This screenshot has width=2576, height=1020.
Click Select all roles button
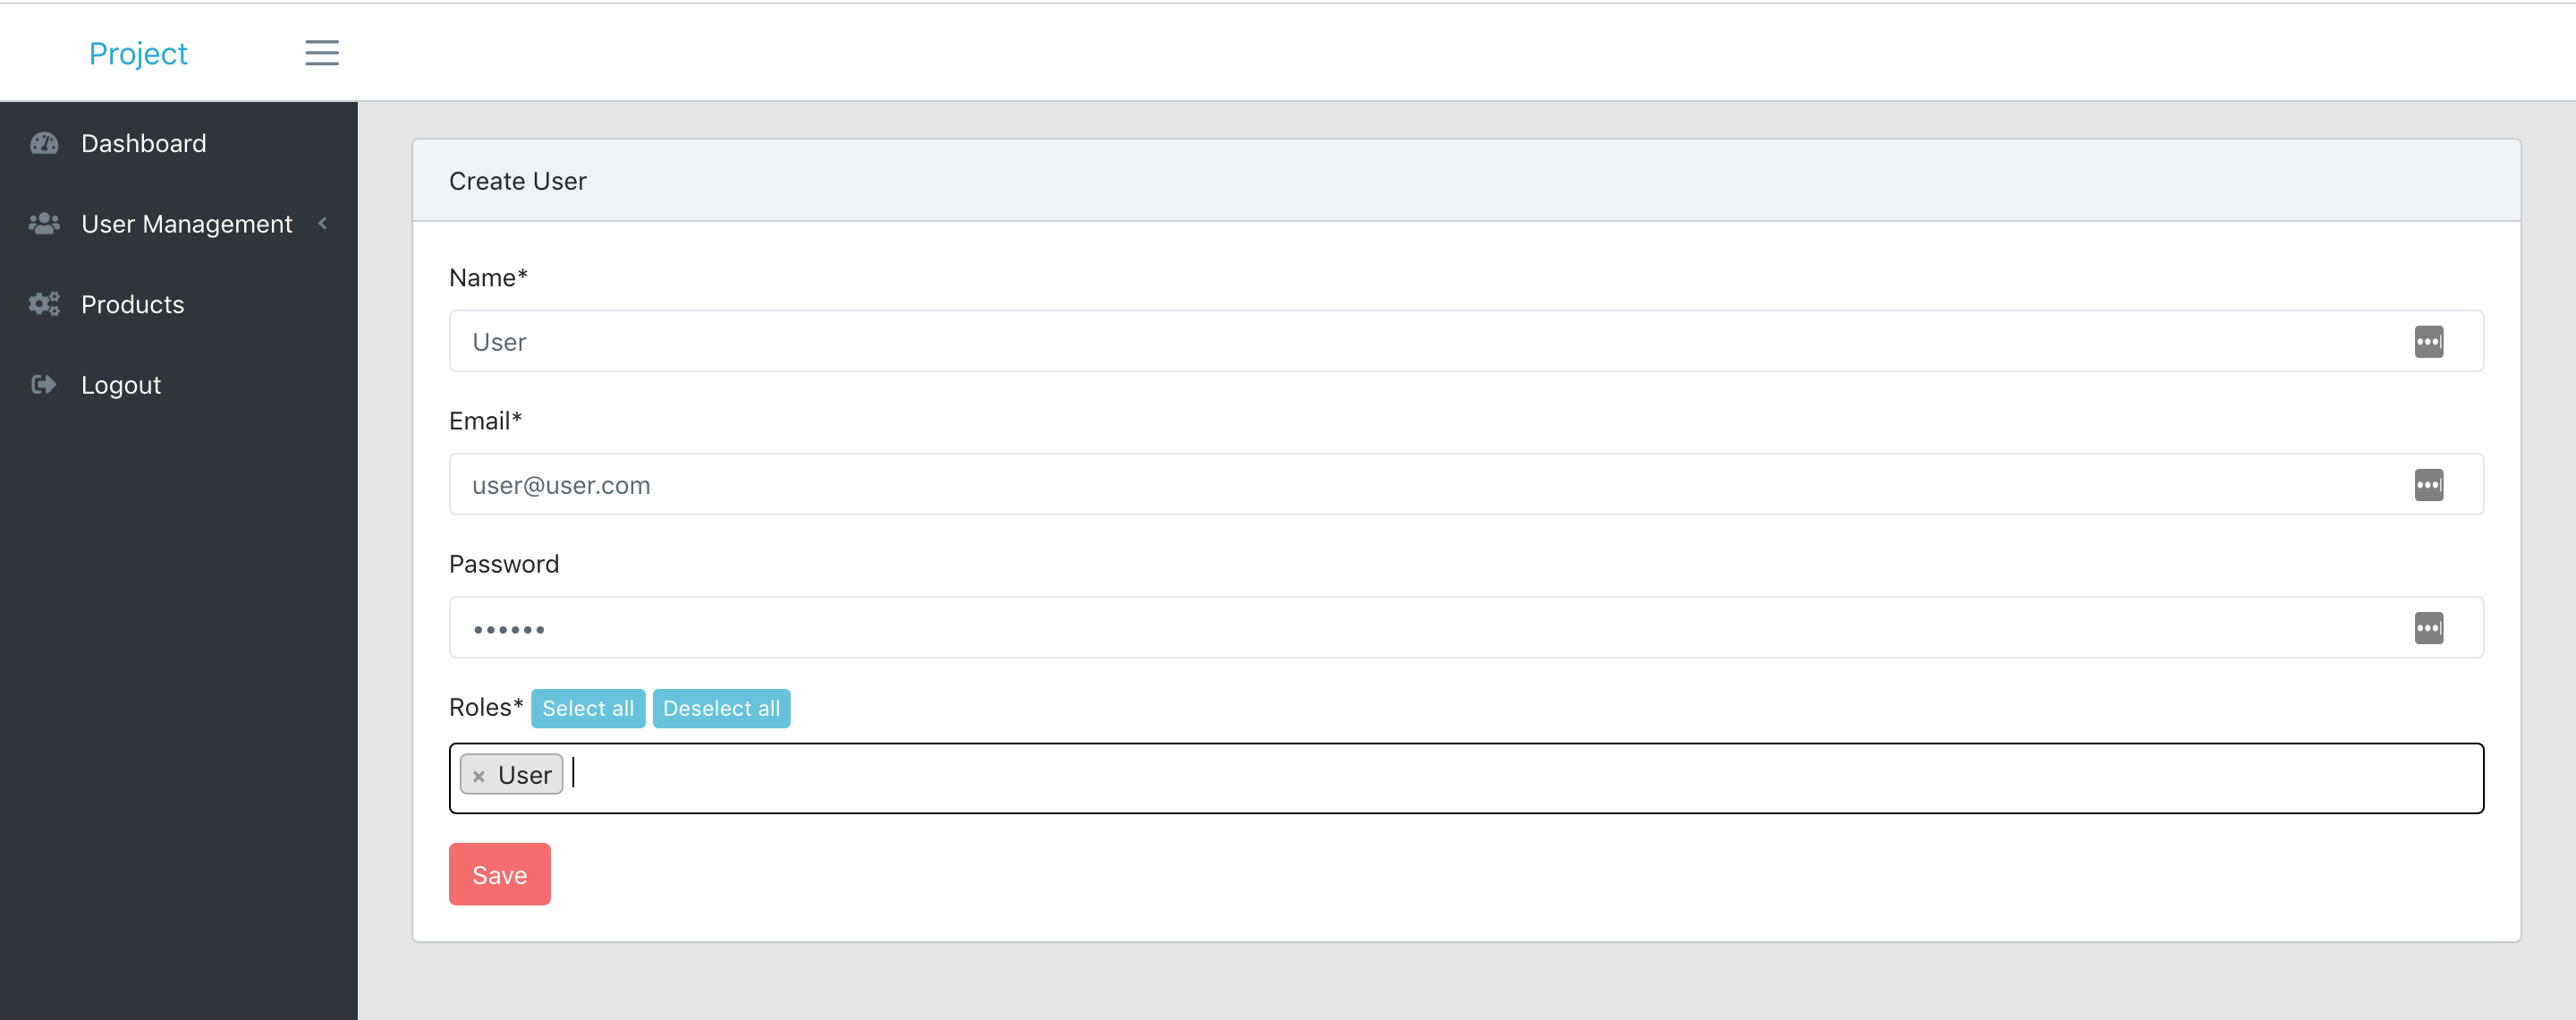click(x=589, y=708)
